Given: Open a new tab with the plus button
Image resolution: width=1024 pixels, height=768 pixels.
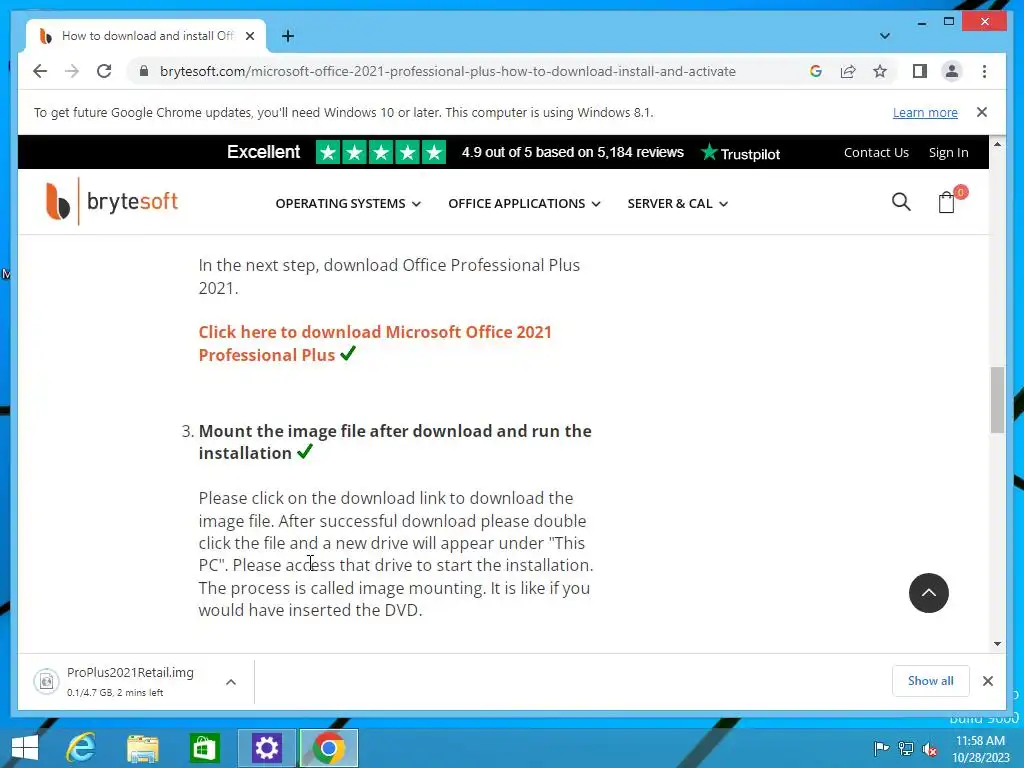Looking at the screenshot, I should 288,36.
